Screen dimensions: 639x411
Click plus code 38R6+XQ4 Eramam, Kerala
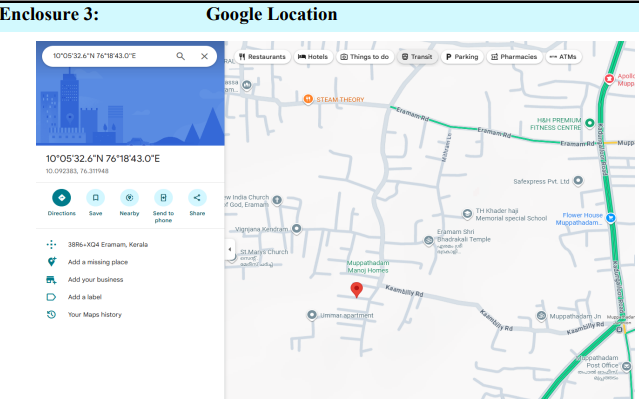(108, 244)
